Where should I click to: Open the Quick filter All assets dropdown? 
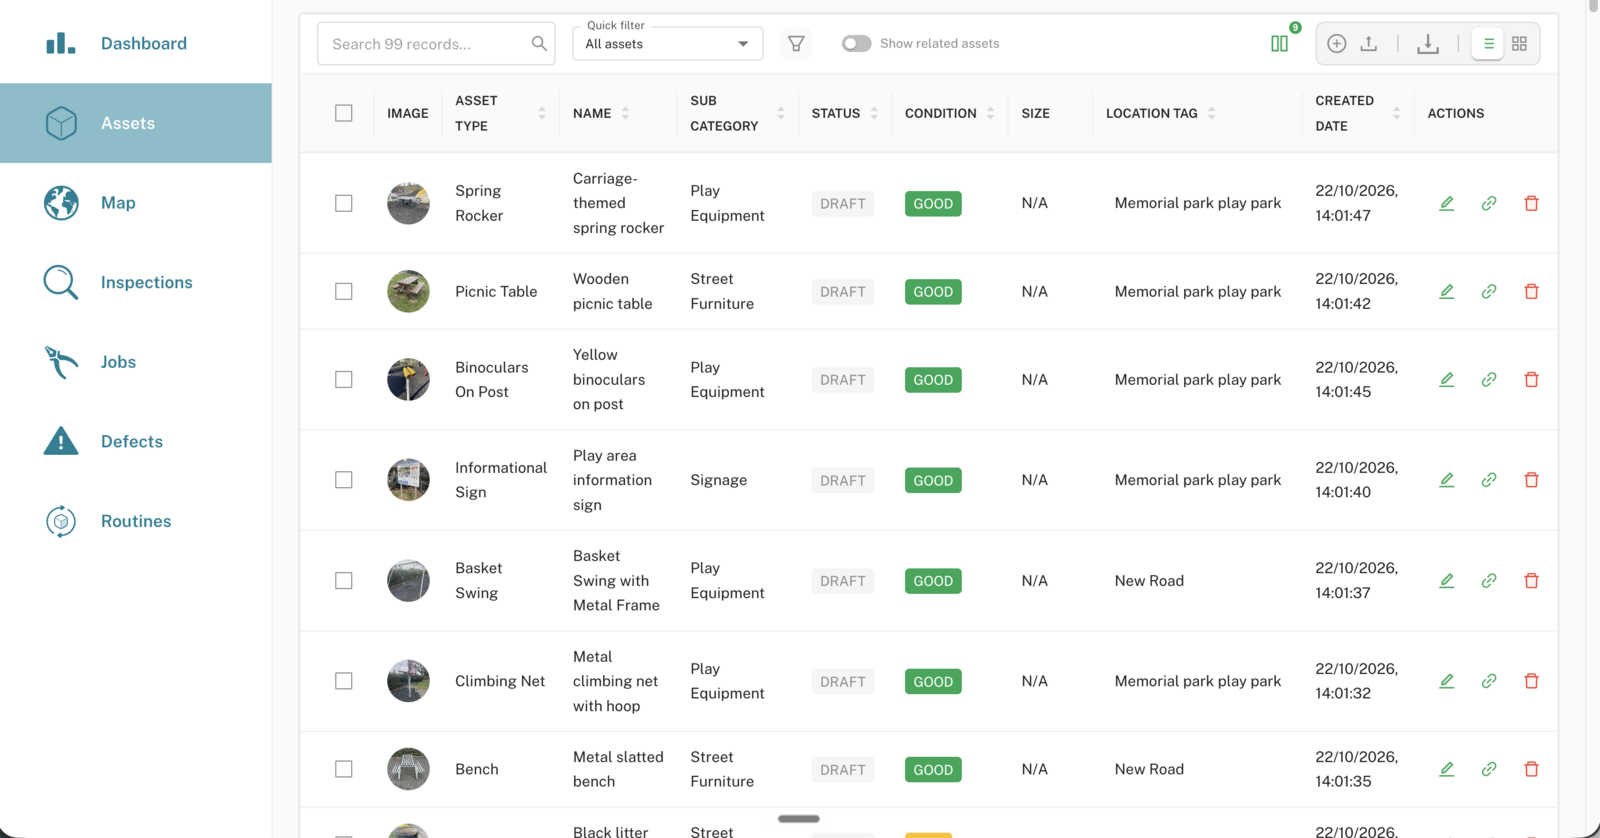(667, 44)
